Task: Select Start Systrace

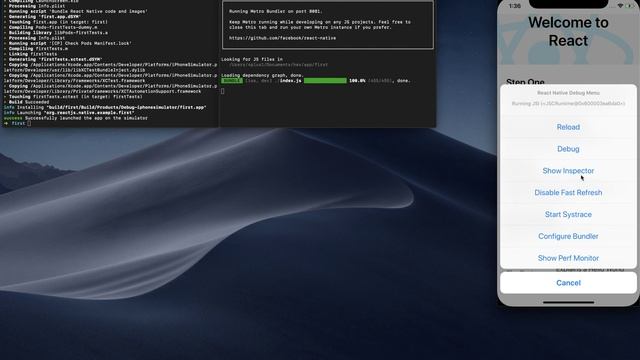Action: pos(568,214)
